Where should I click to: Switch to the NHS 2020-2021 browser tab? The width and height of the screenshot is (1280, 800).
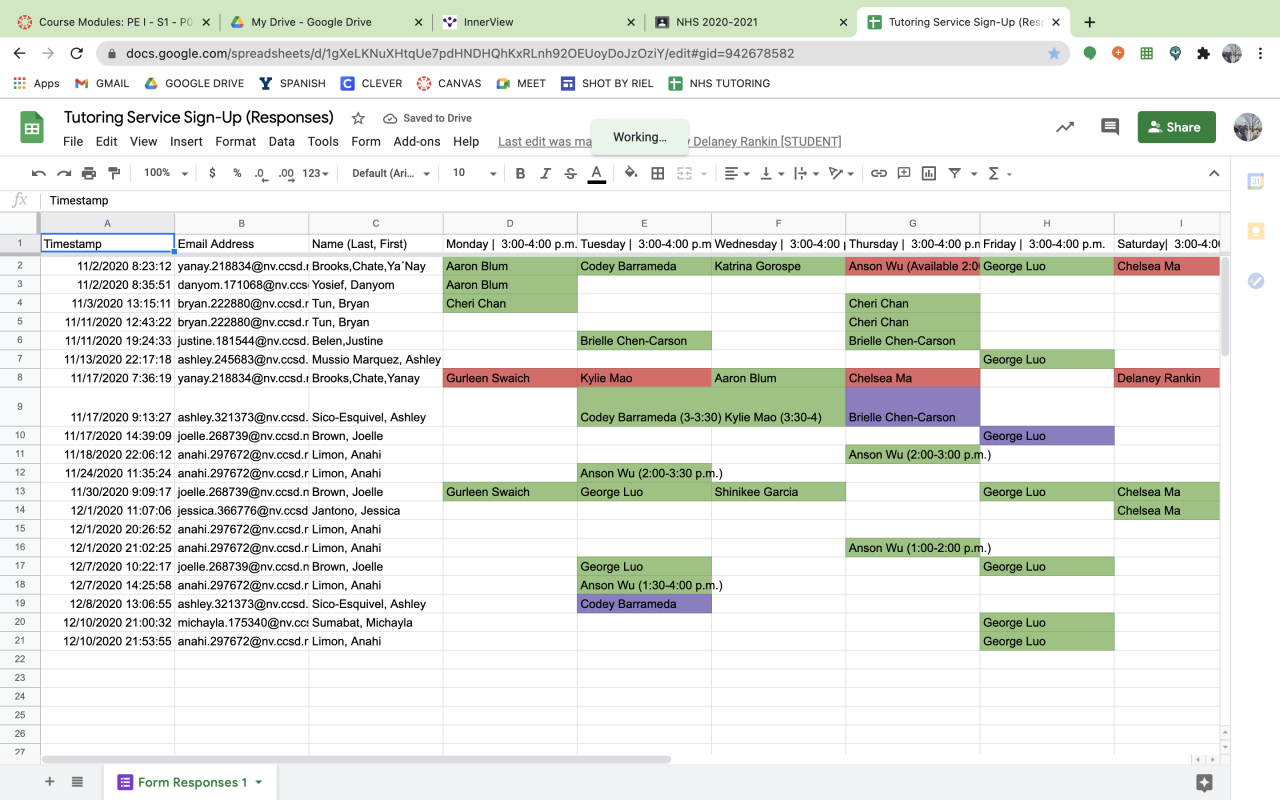point(743,22)
